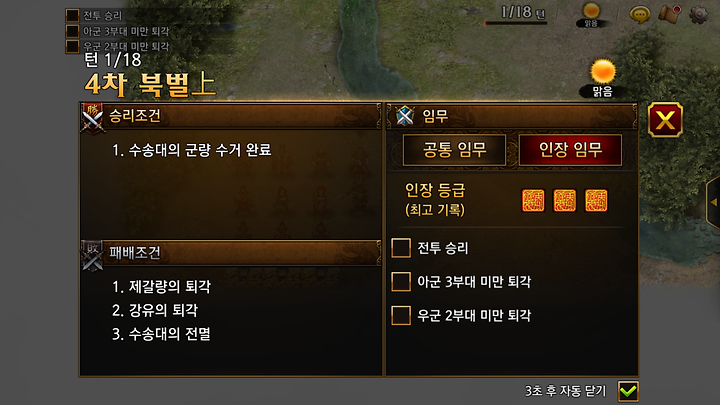Click the small weather icon near the turn counter
720x405 pixels.
[x=591, y=10]
